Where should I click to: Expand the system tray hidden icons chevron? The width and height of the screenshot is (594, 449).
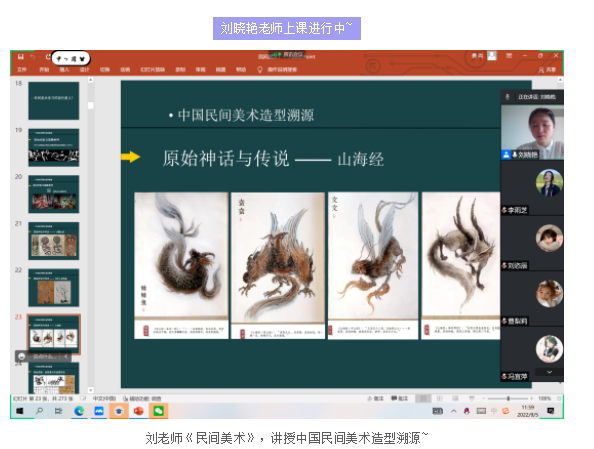453,411
